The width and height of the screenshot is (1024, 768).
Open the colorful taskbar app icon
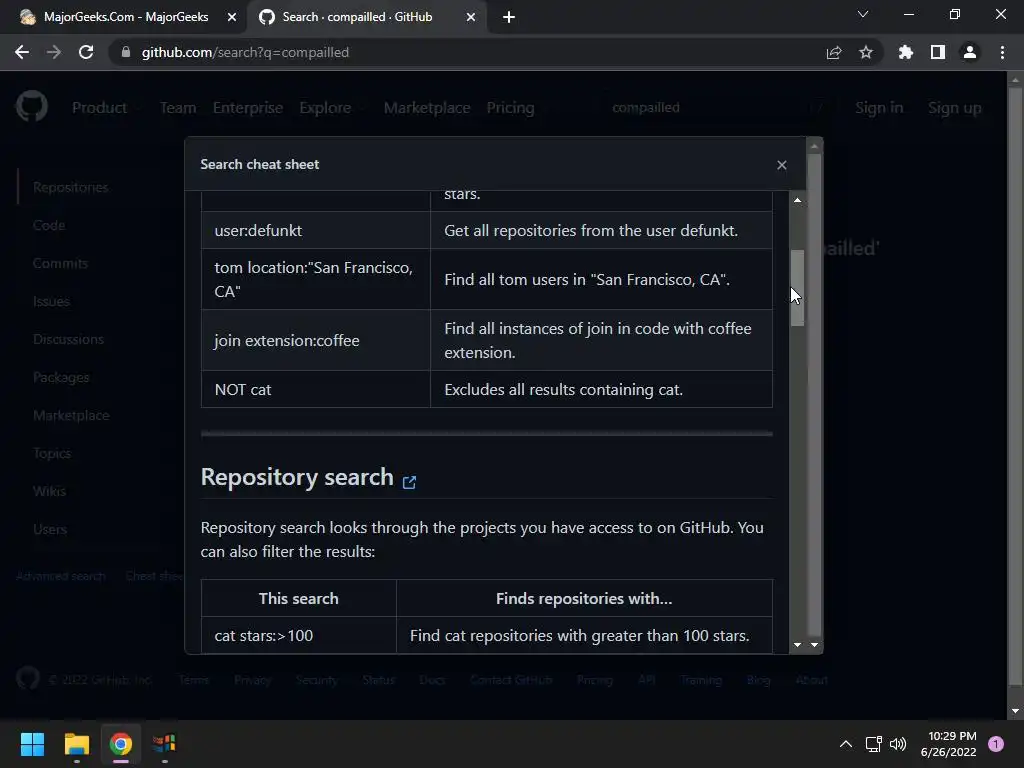[165, 744]
